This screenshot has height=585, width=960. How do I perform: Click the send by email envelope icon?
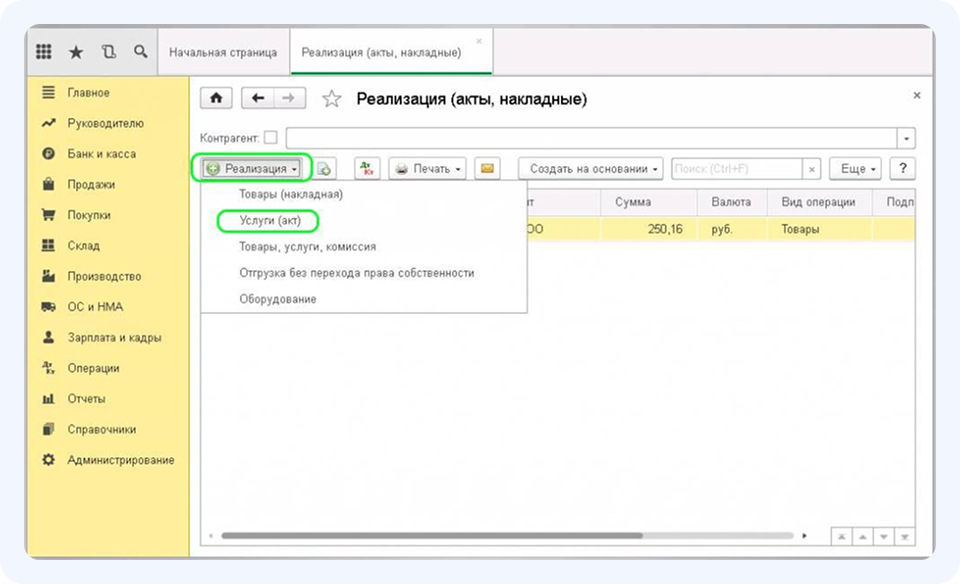click(x=487, y=169)
